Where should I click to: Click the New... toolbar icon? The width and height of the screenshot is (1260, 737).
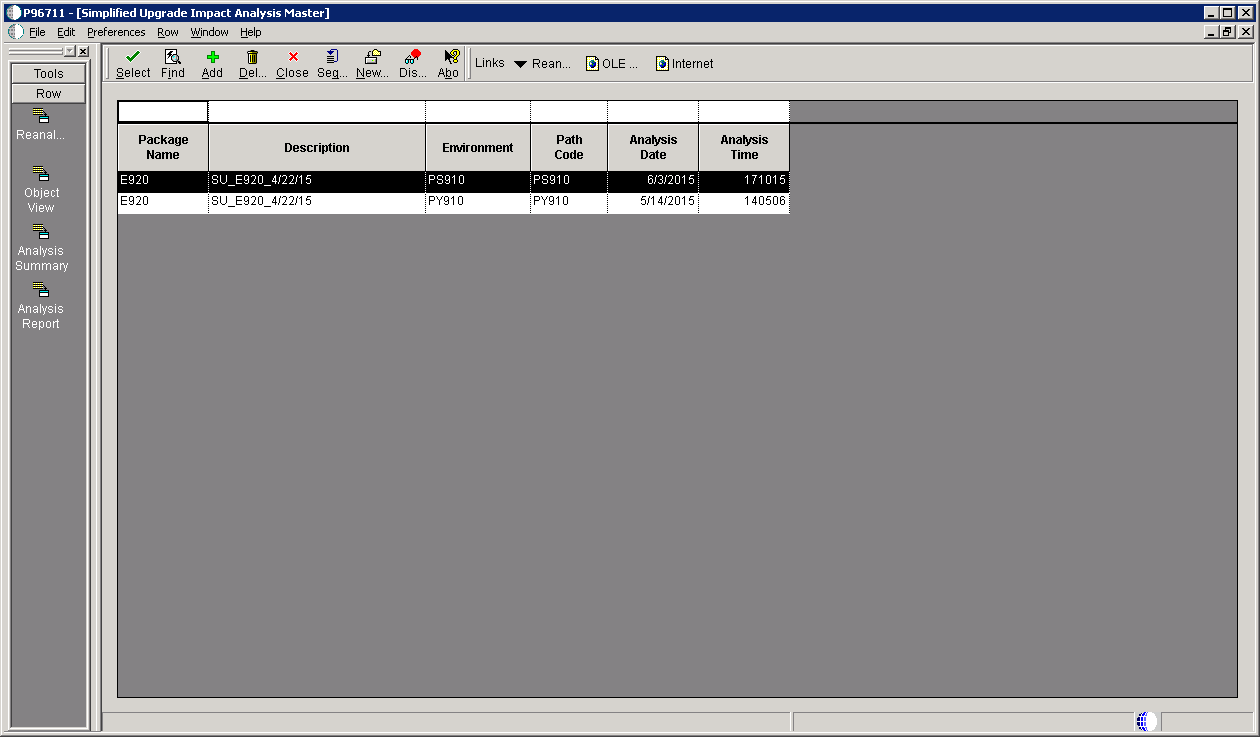[x=372, y=57]
